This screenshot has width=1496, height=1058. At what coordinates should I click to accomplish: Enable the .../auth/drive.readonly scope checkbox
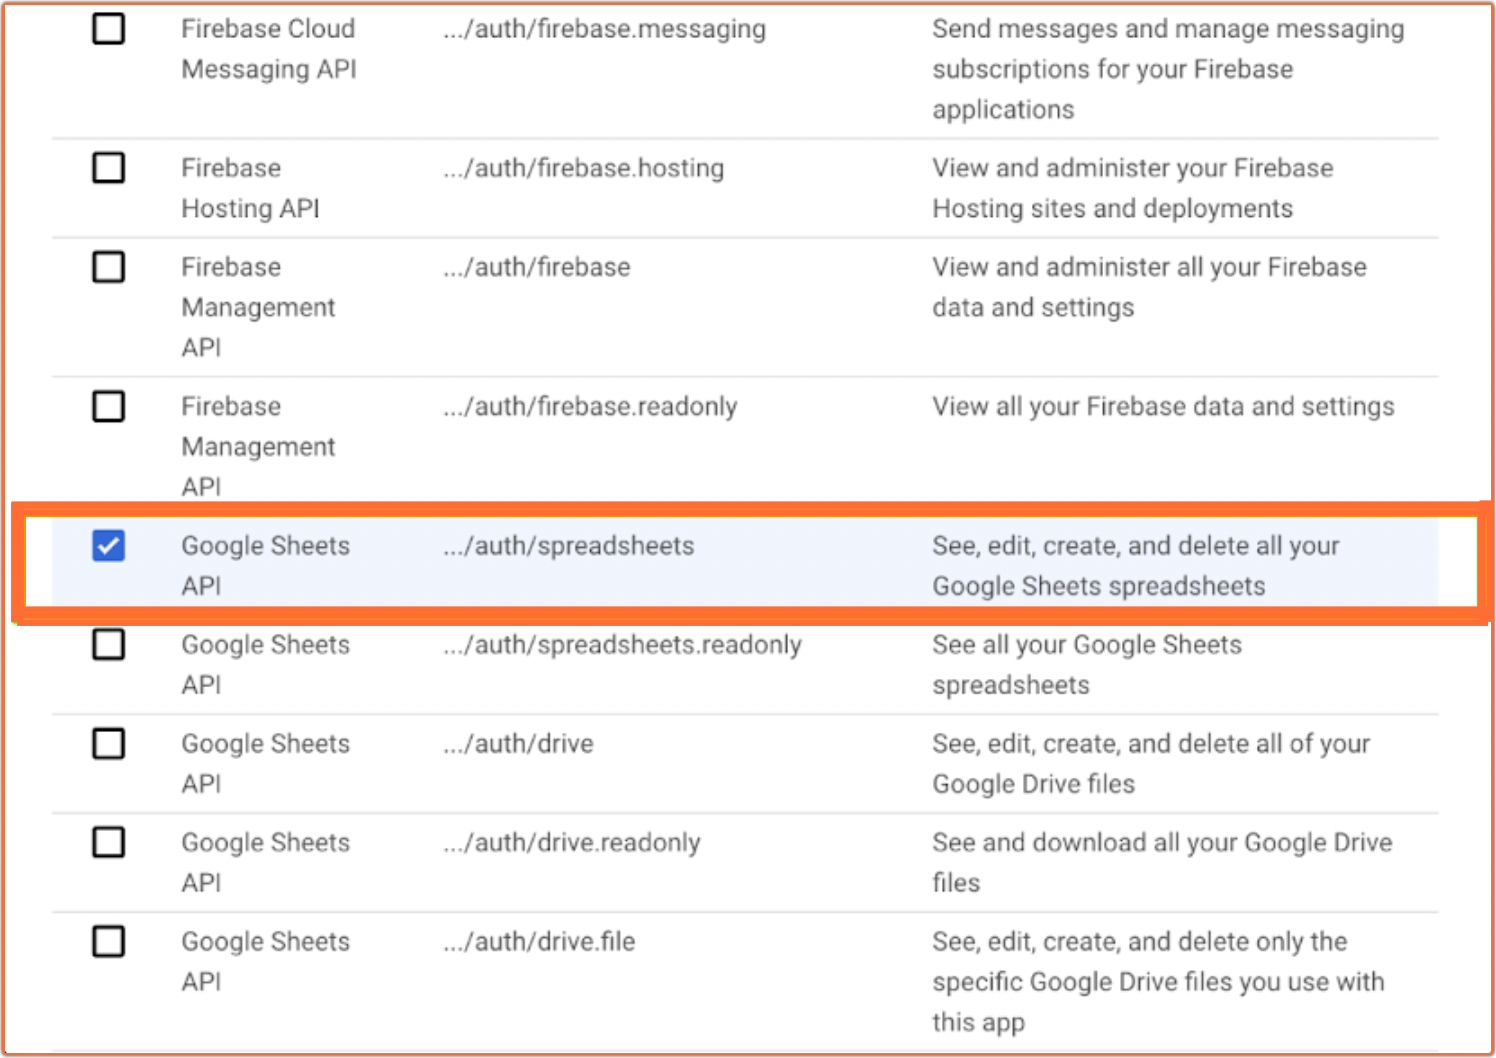pyautogui.click(x=108, y=843)
